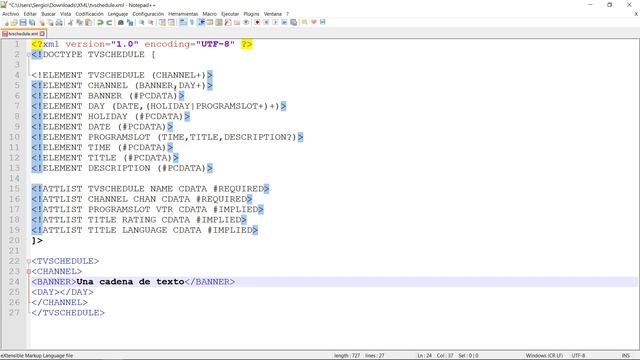Click the Paste toolbar icon
This screenshot has height=360, width=640.
click(x=88, y=22)
